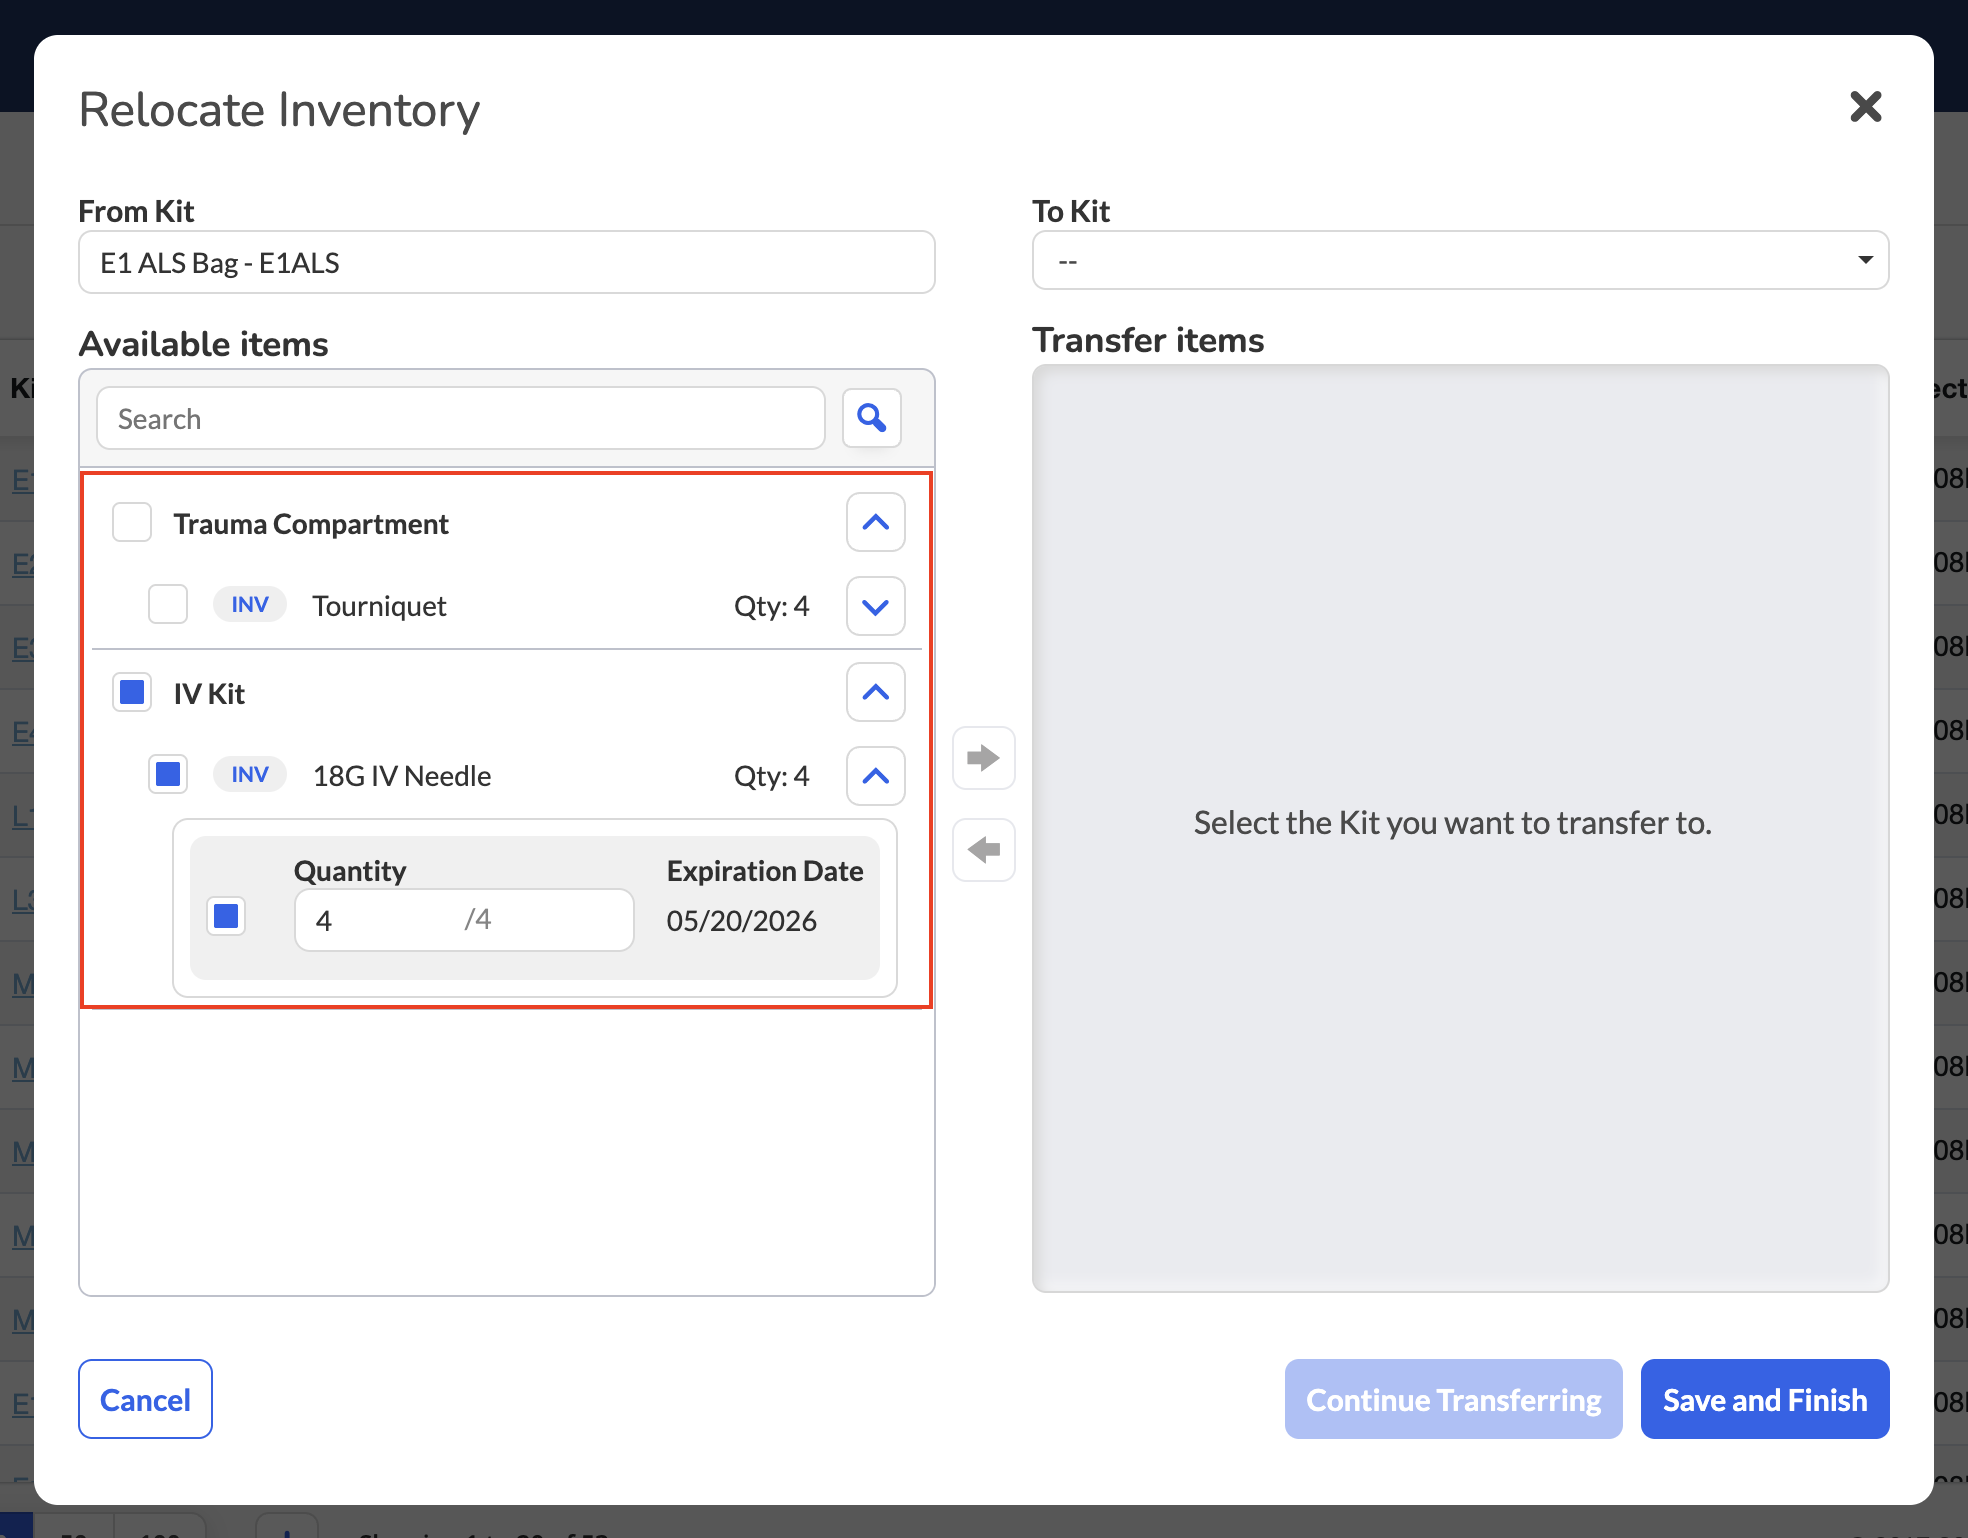Click the Available items search field

pos(461,418)
